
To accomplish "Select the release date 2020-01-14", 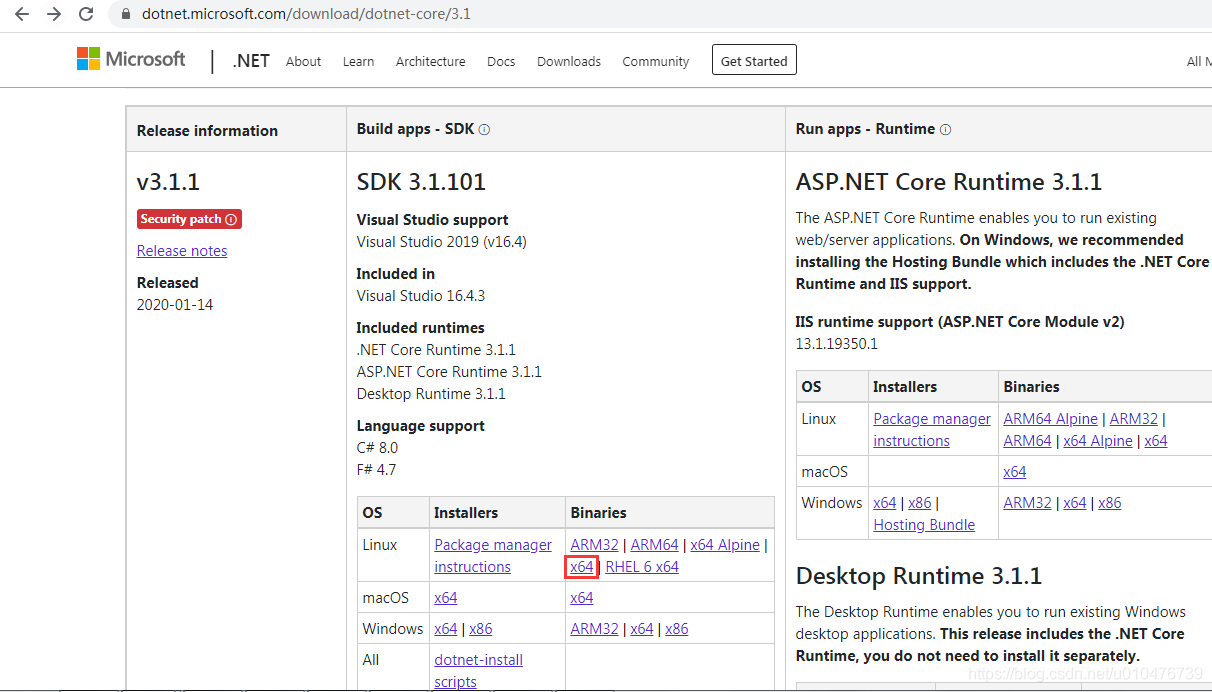I will (175, 305).
